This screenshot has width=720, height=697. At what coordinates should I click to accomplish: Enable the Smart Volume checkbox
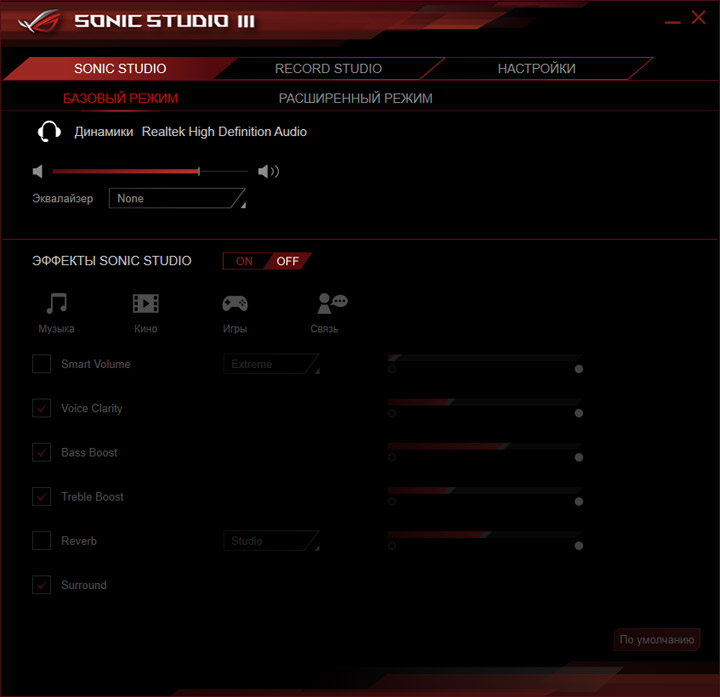tap(41, 364)
